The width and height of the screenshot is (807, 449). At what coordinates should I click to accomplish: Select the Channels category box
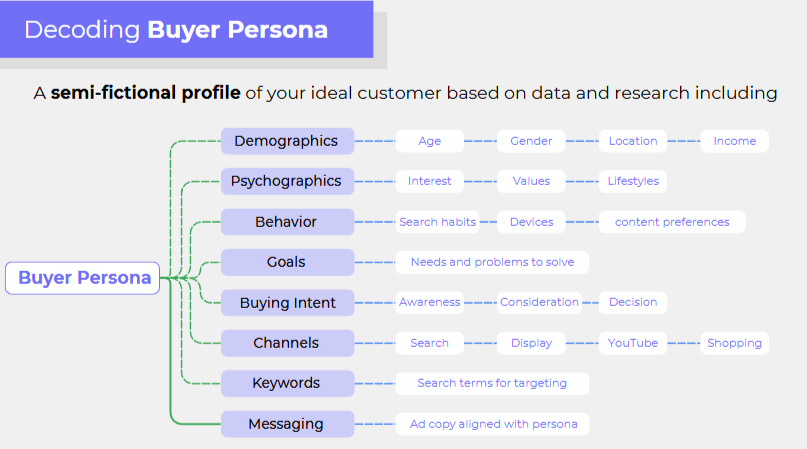[x=287, y=343]
